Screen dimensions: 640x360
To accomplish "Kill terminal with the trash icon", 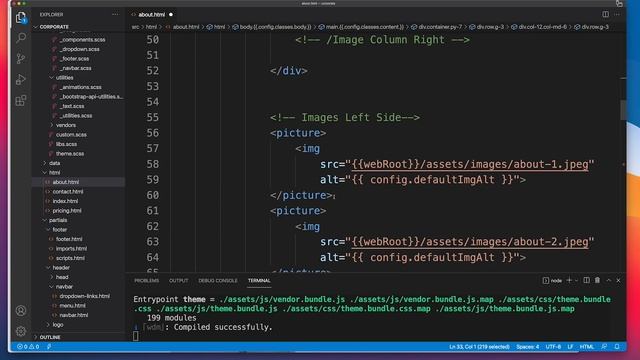I will (x=598, y=280).
